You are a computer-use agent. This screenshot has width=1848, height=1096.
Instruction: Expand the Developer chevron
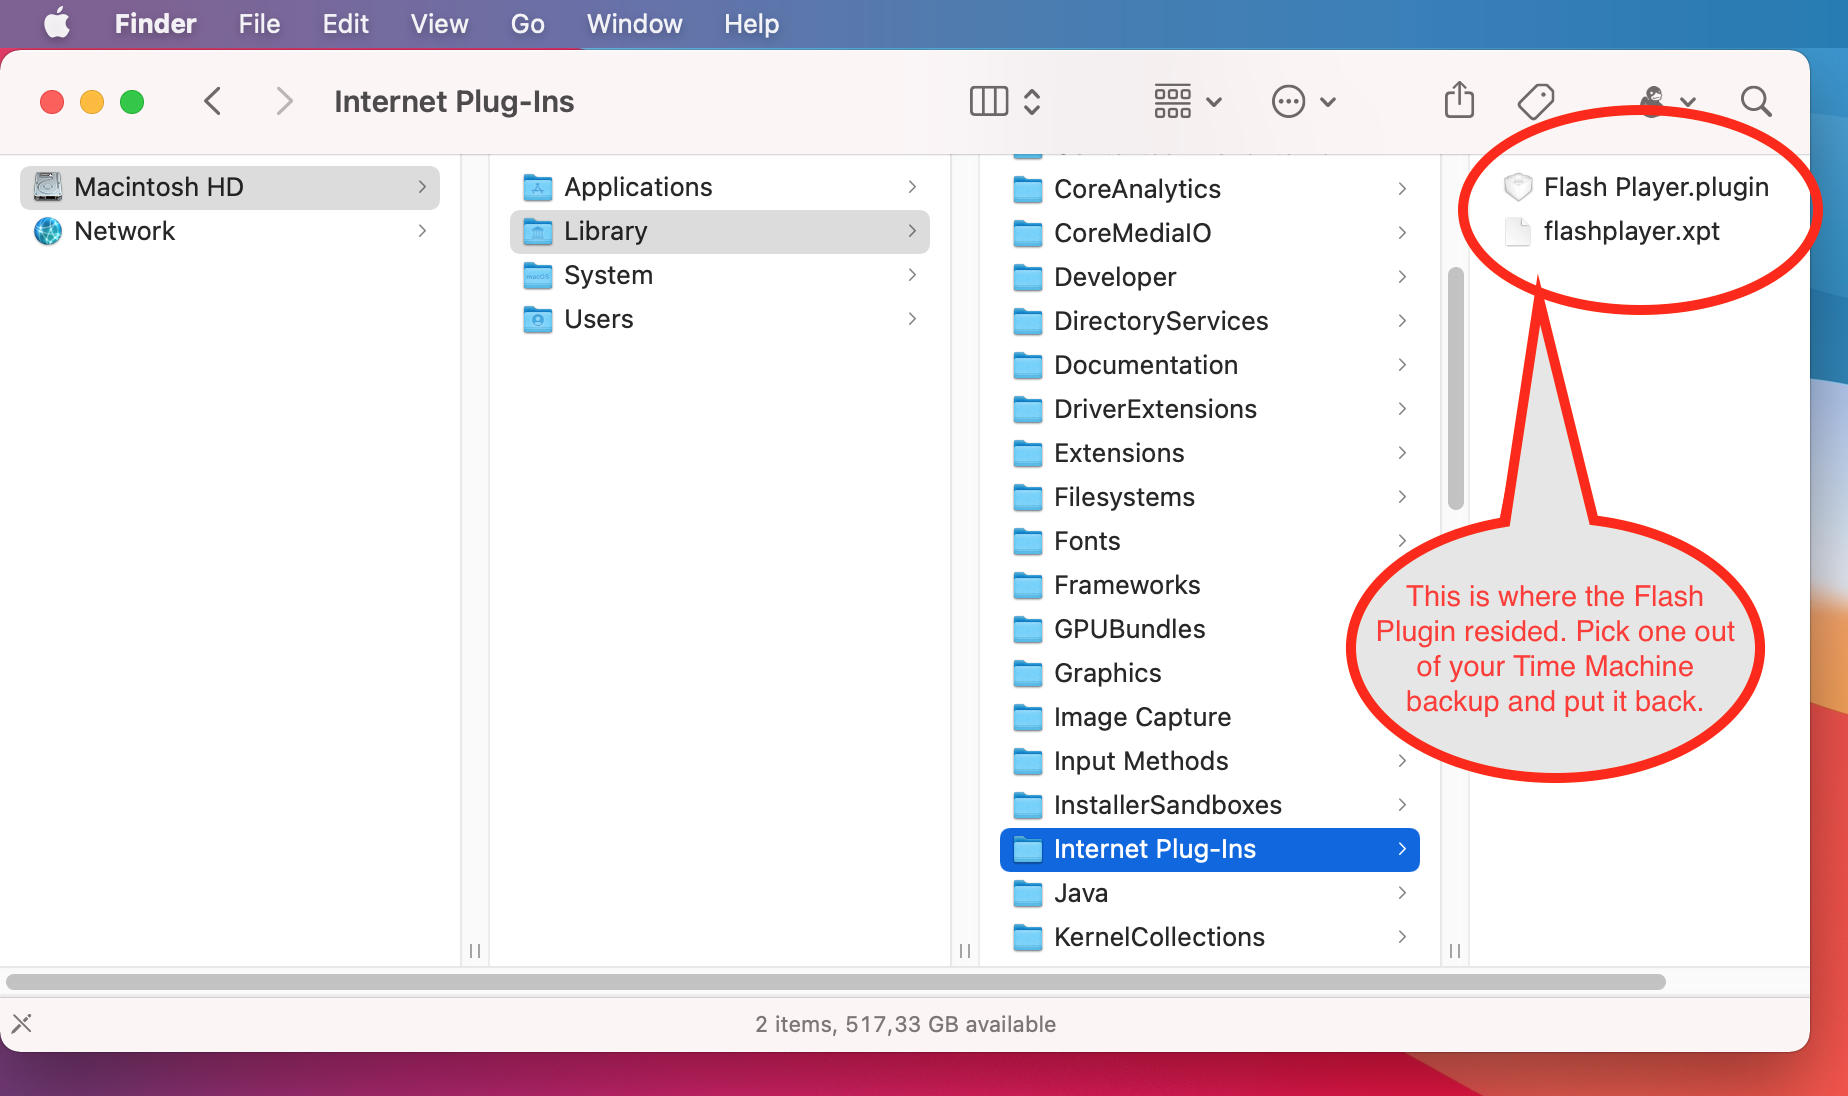tap(1402, 277)
